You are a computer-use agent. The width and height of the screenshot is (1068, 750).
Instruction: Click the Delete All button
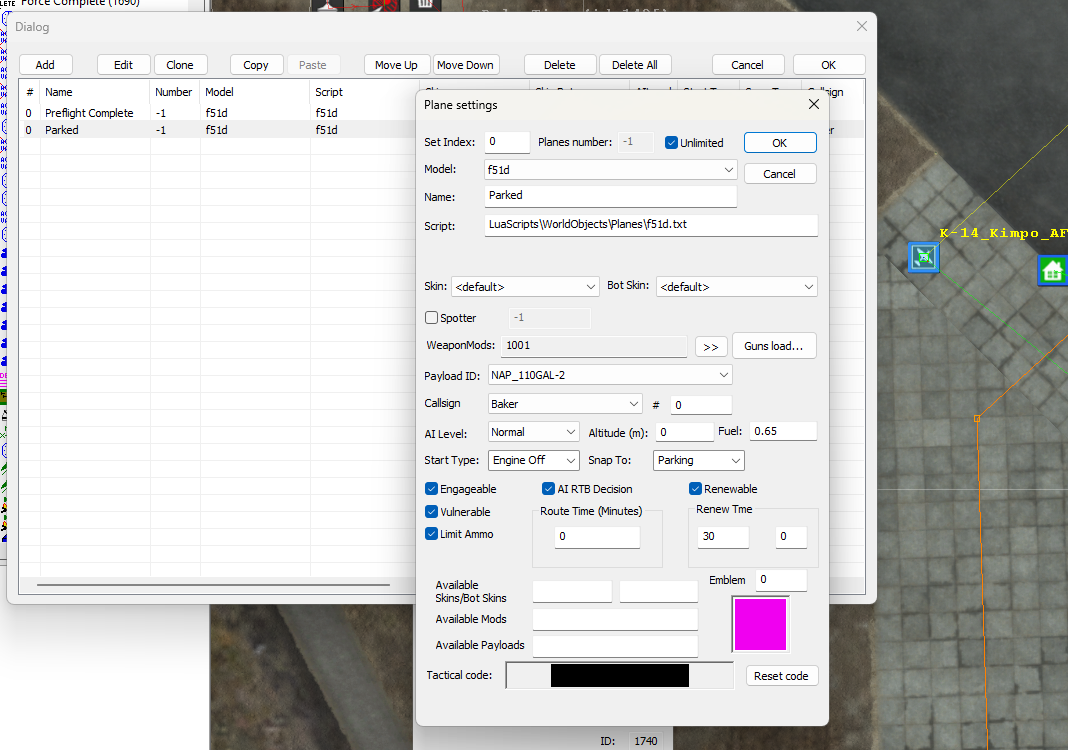(x=635, y=65)
